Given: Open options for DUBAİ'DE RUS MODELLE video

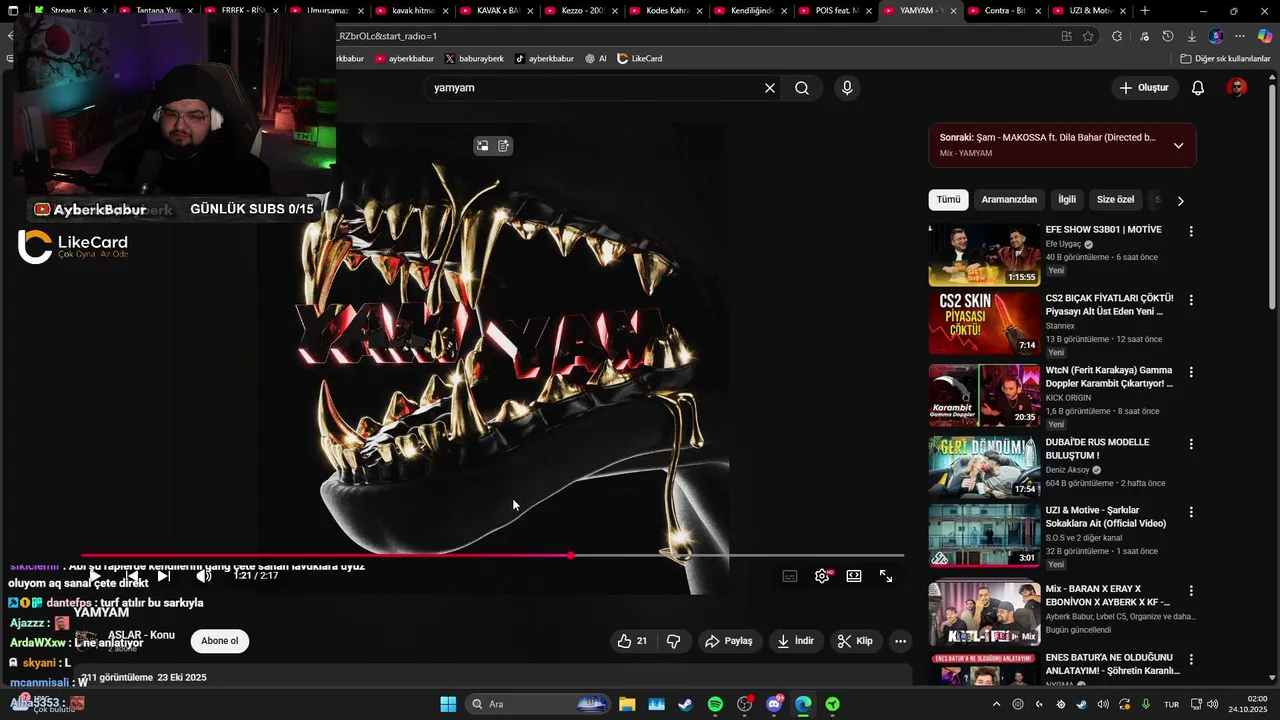Looking at the screenshot, I should click(x=1190, y=444).
